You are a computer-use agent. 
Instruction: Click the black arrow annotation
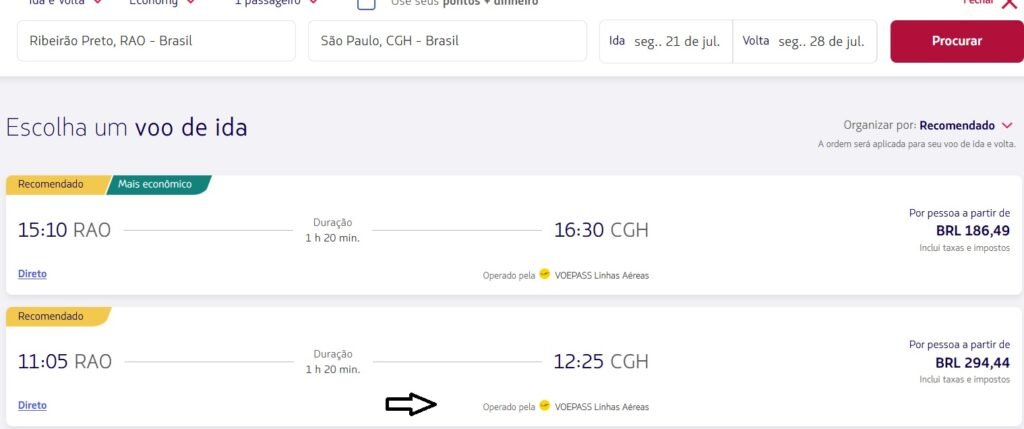coord(411,405)
